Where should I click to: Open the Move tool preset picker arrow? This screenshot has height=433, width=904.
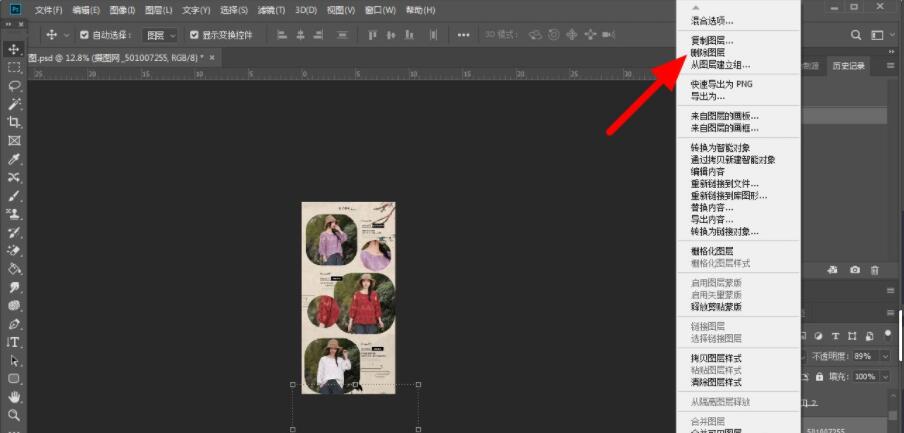tap(66, 35)
